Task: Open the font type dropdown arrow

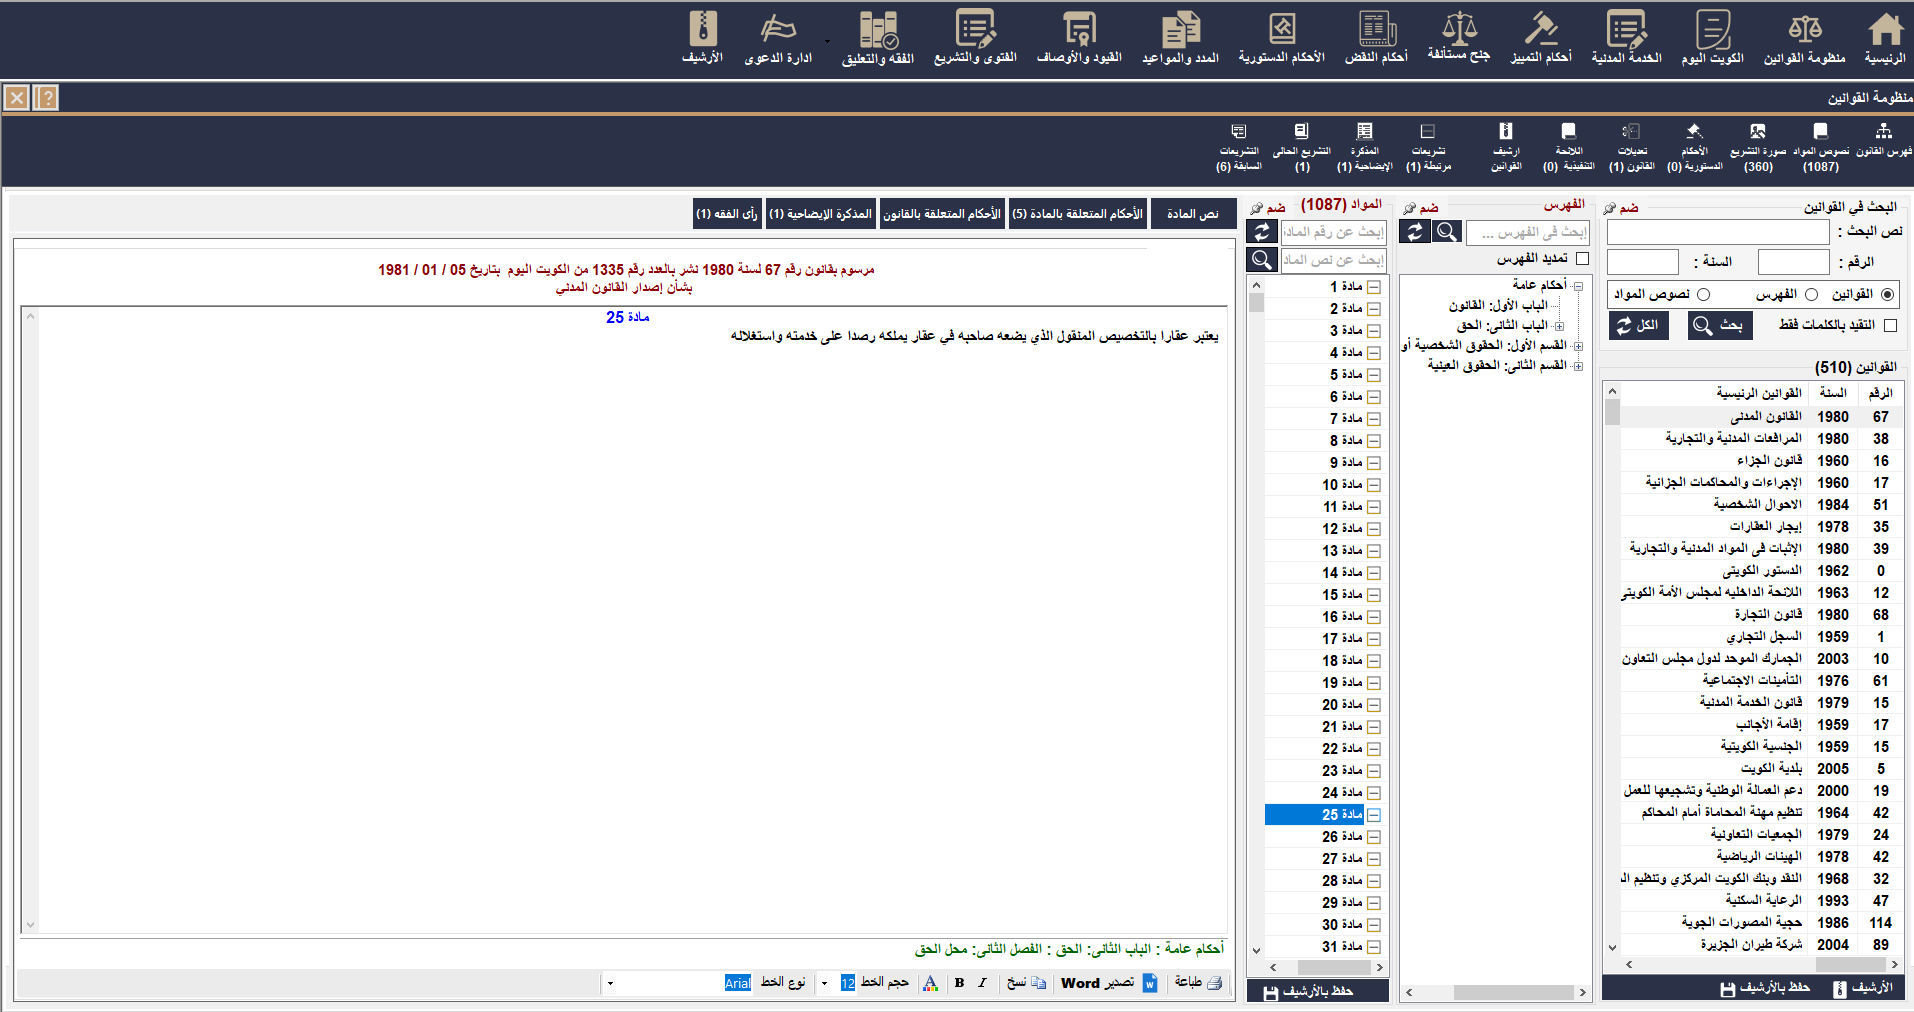Action: (x=610, y=983)
